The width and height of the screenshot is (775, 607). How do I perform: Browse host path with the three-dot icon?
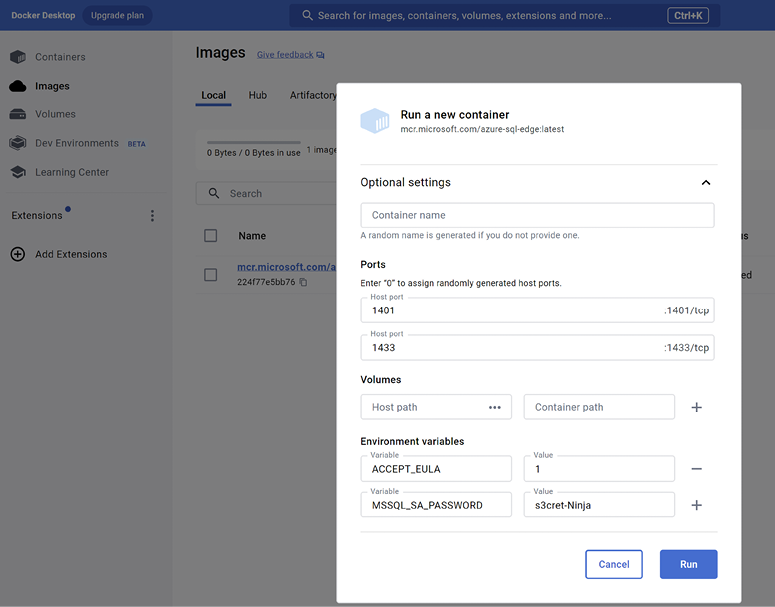[x=495, y=407]
